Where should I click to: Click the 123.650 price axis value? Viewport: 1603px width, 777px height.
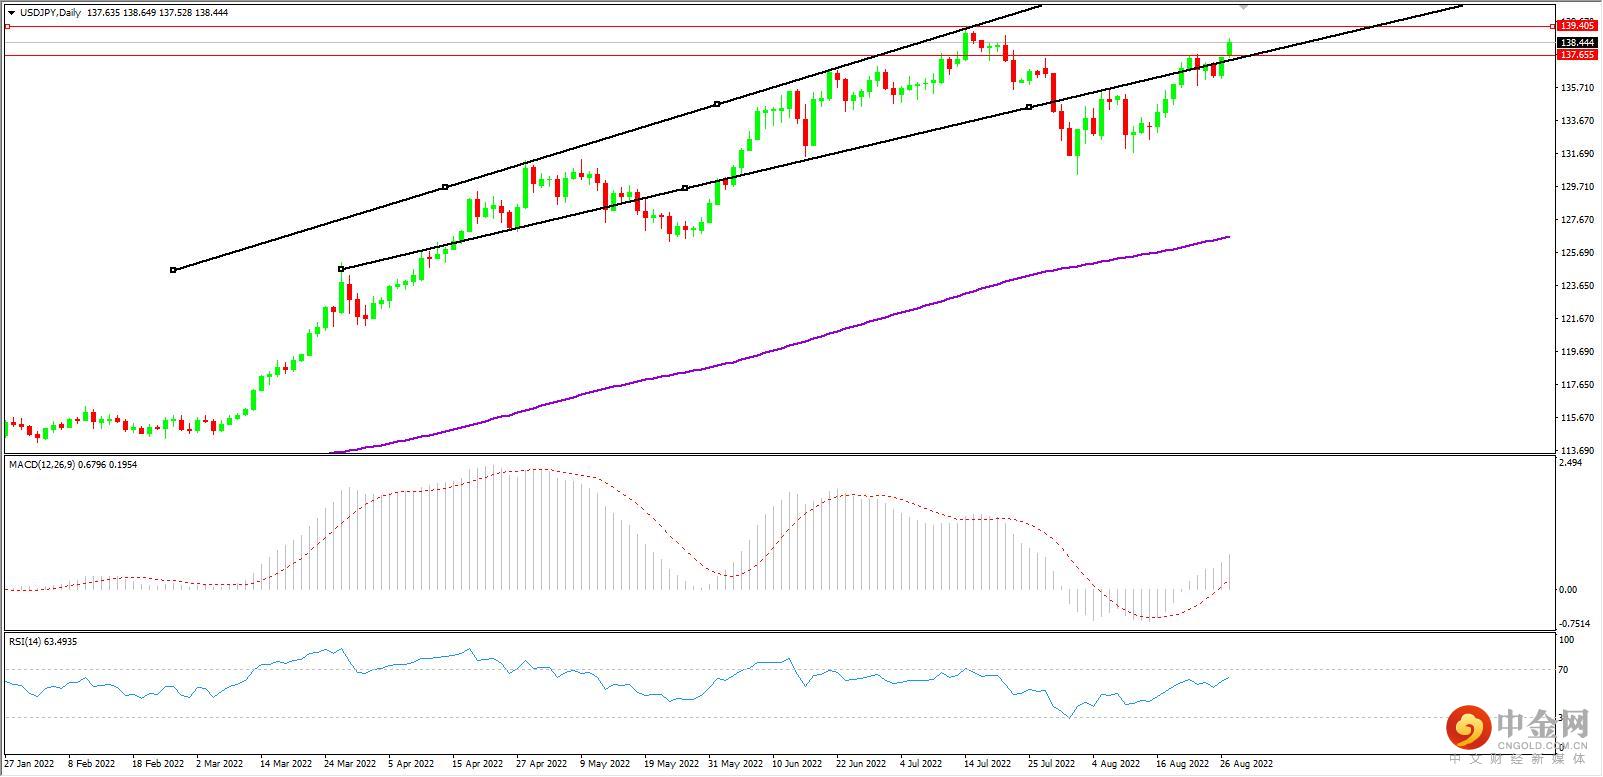tap(1576, 286)
